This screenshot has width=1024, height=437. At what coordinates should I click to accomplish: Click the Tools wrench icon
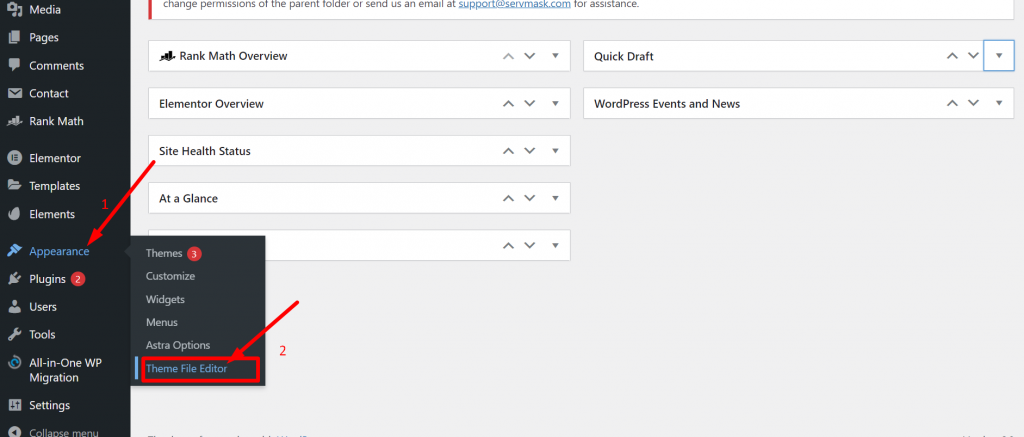14,334
